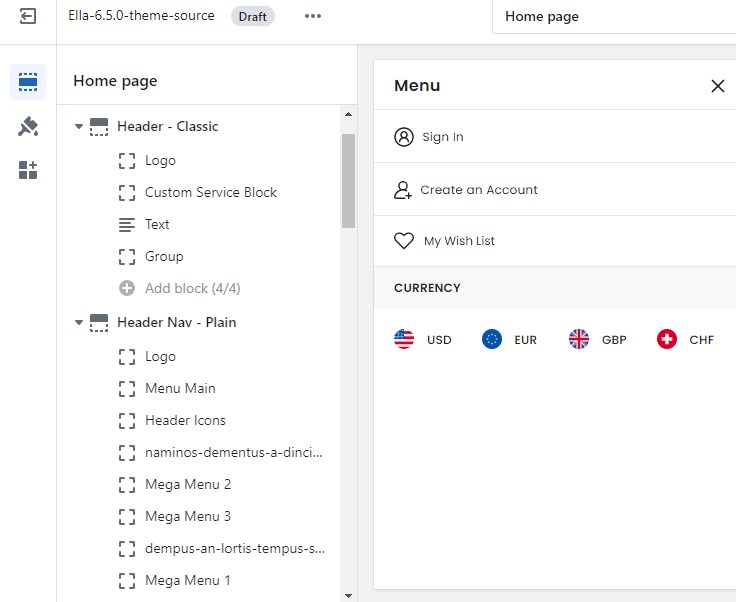The height and width of the screenshot is (602, 736).
Task: Click the plus icon beside Add block
Action: (x=127, y=288)
